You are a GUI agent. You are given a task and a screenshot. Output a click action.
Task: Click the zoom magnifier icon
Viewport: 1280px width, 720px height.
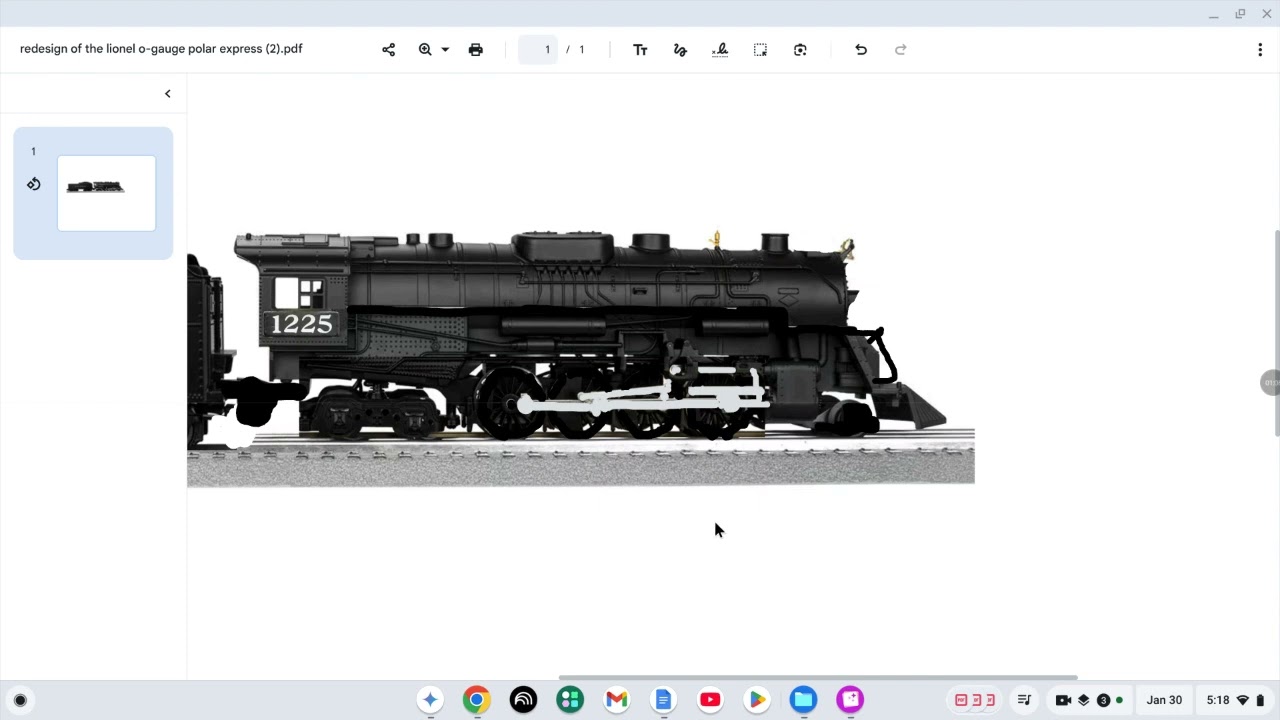click(425, 49)
